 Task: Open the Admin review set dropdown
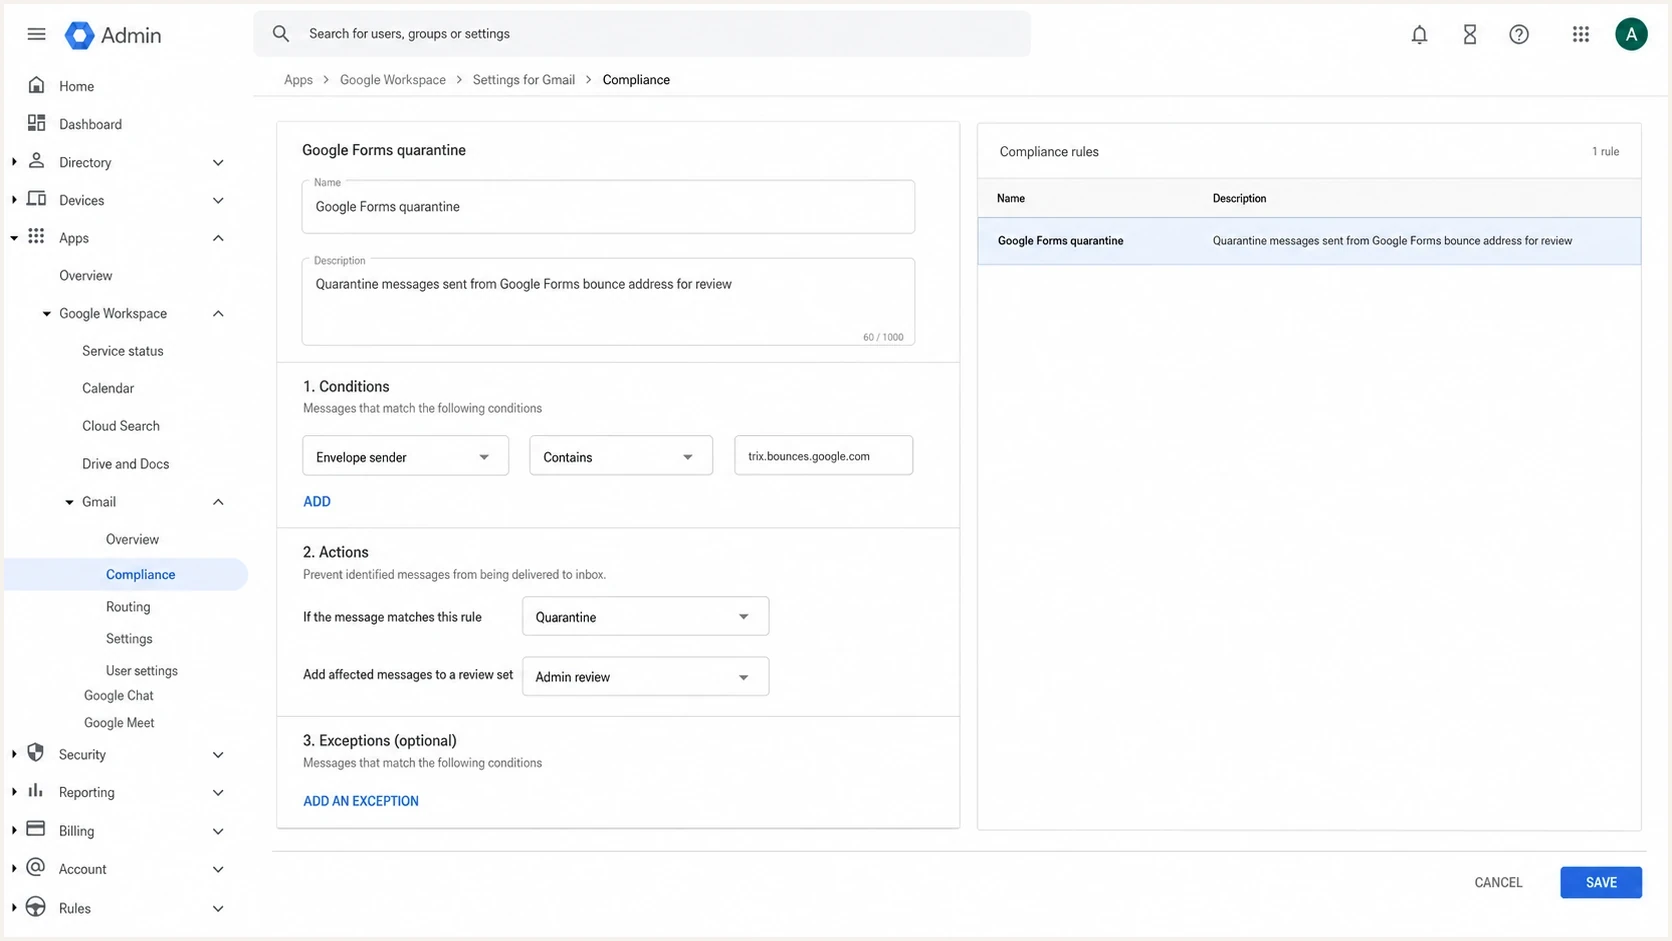point(645,676)
